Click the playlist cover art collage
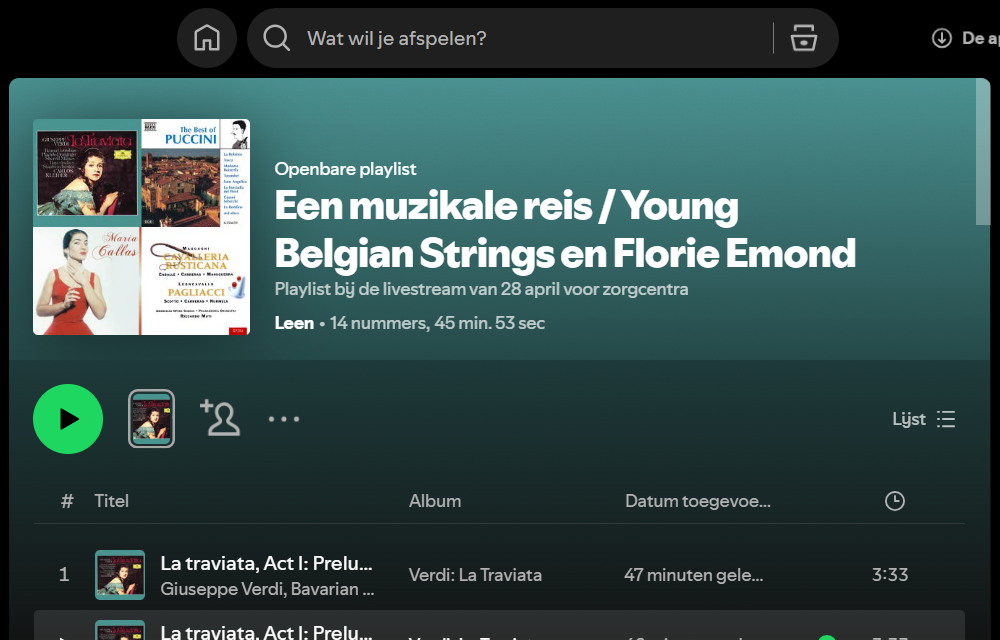 point(141,227)
